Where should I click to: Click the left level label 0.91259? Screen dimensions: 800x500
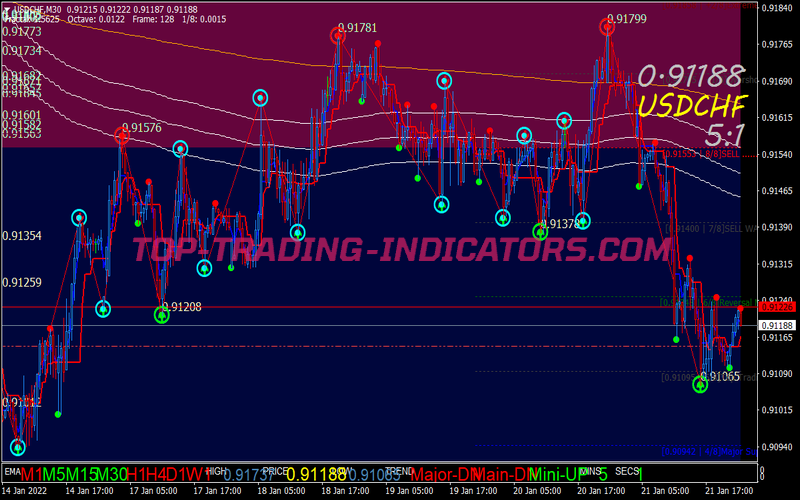[22, 282]
